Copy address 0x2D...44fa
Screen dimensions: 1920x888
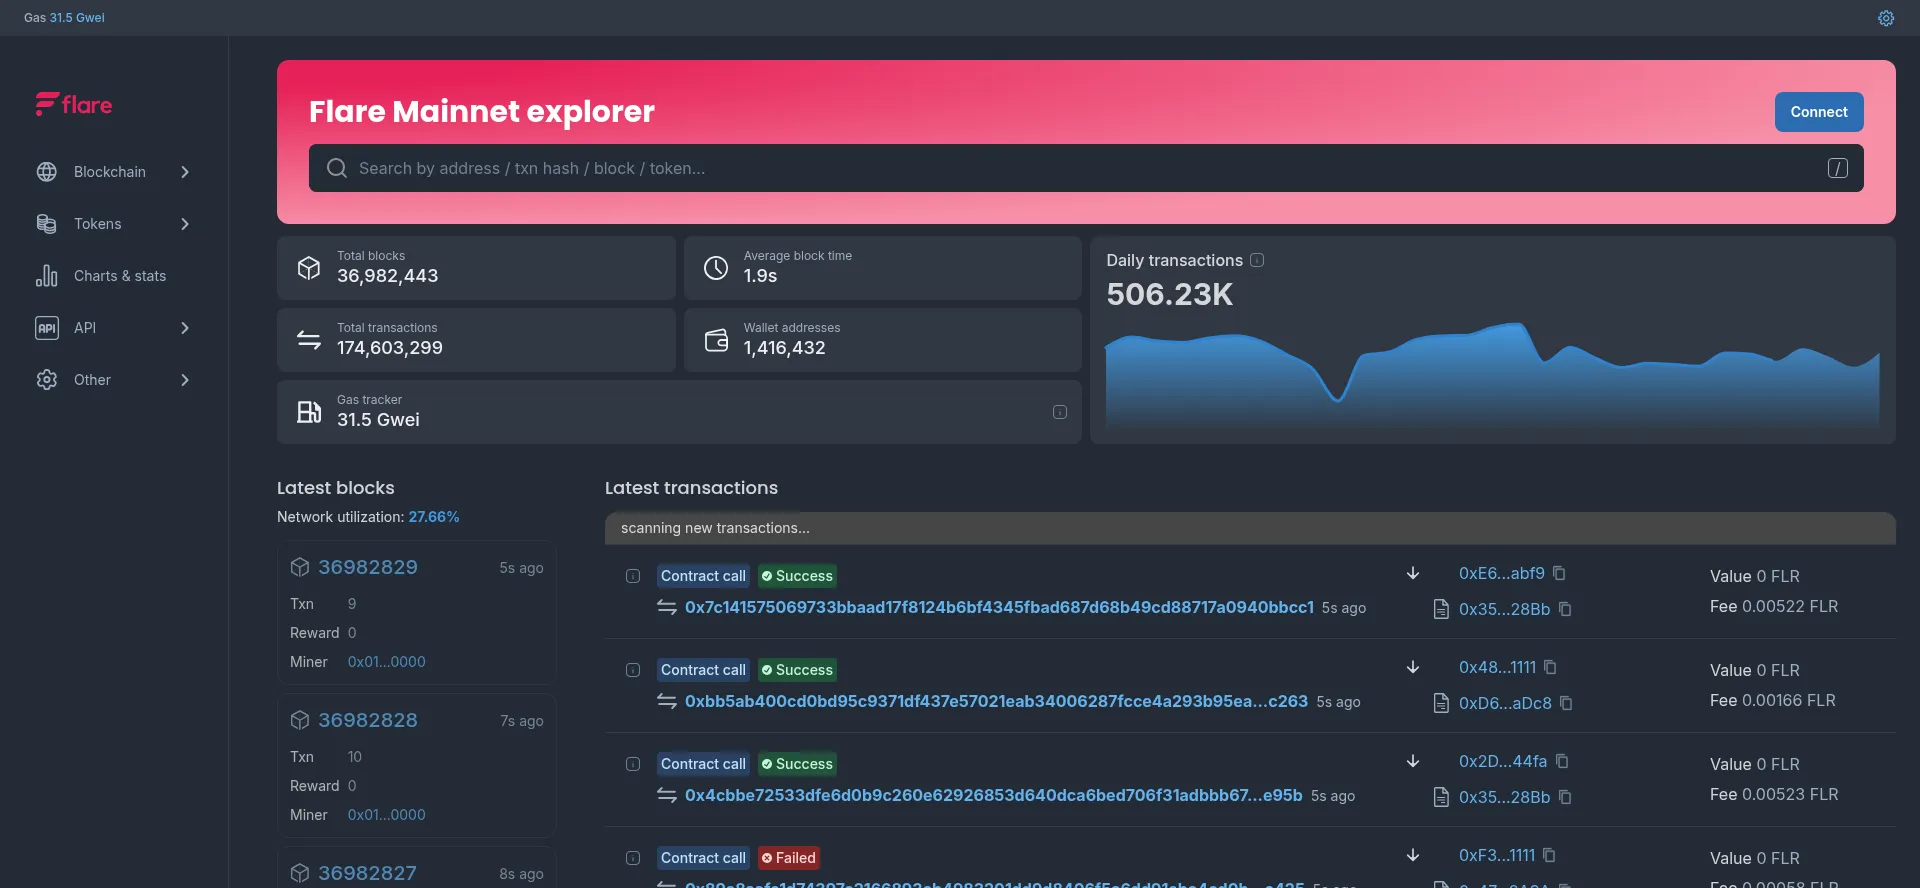[1562, 761]
